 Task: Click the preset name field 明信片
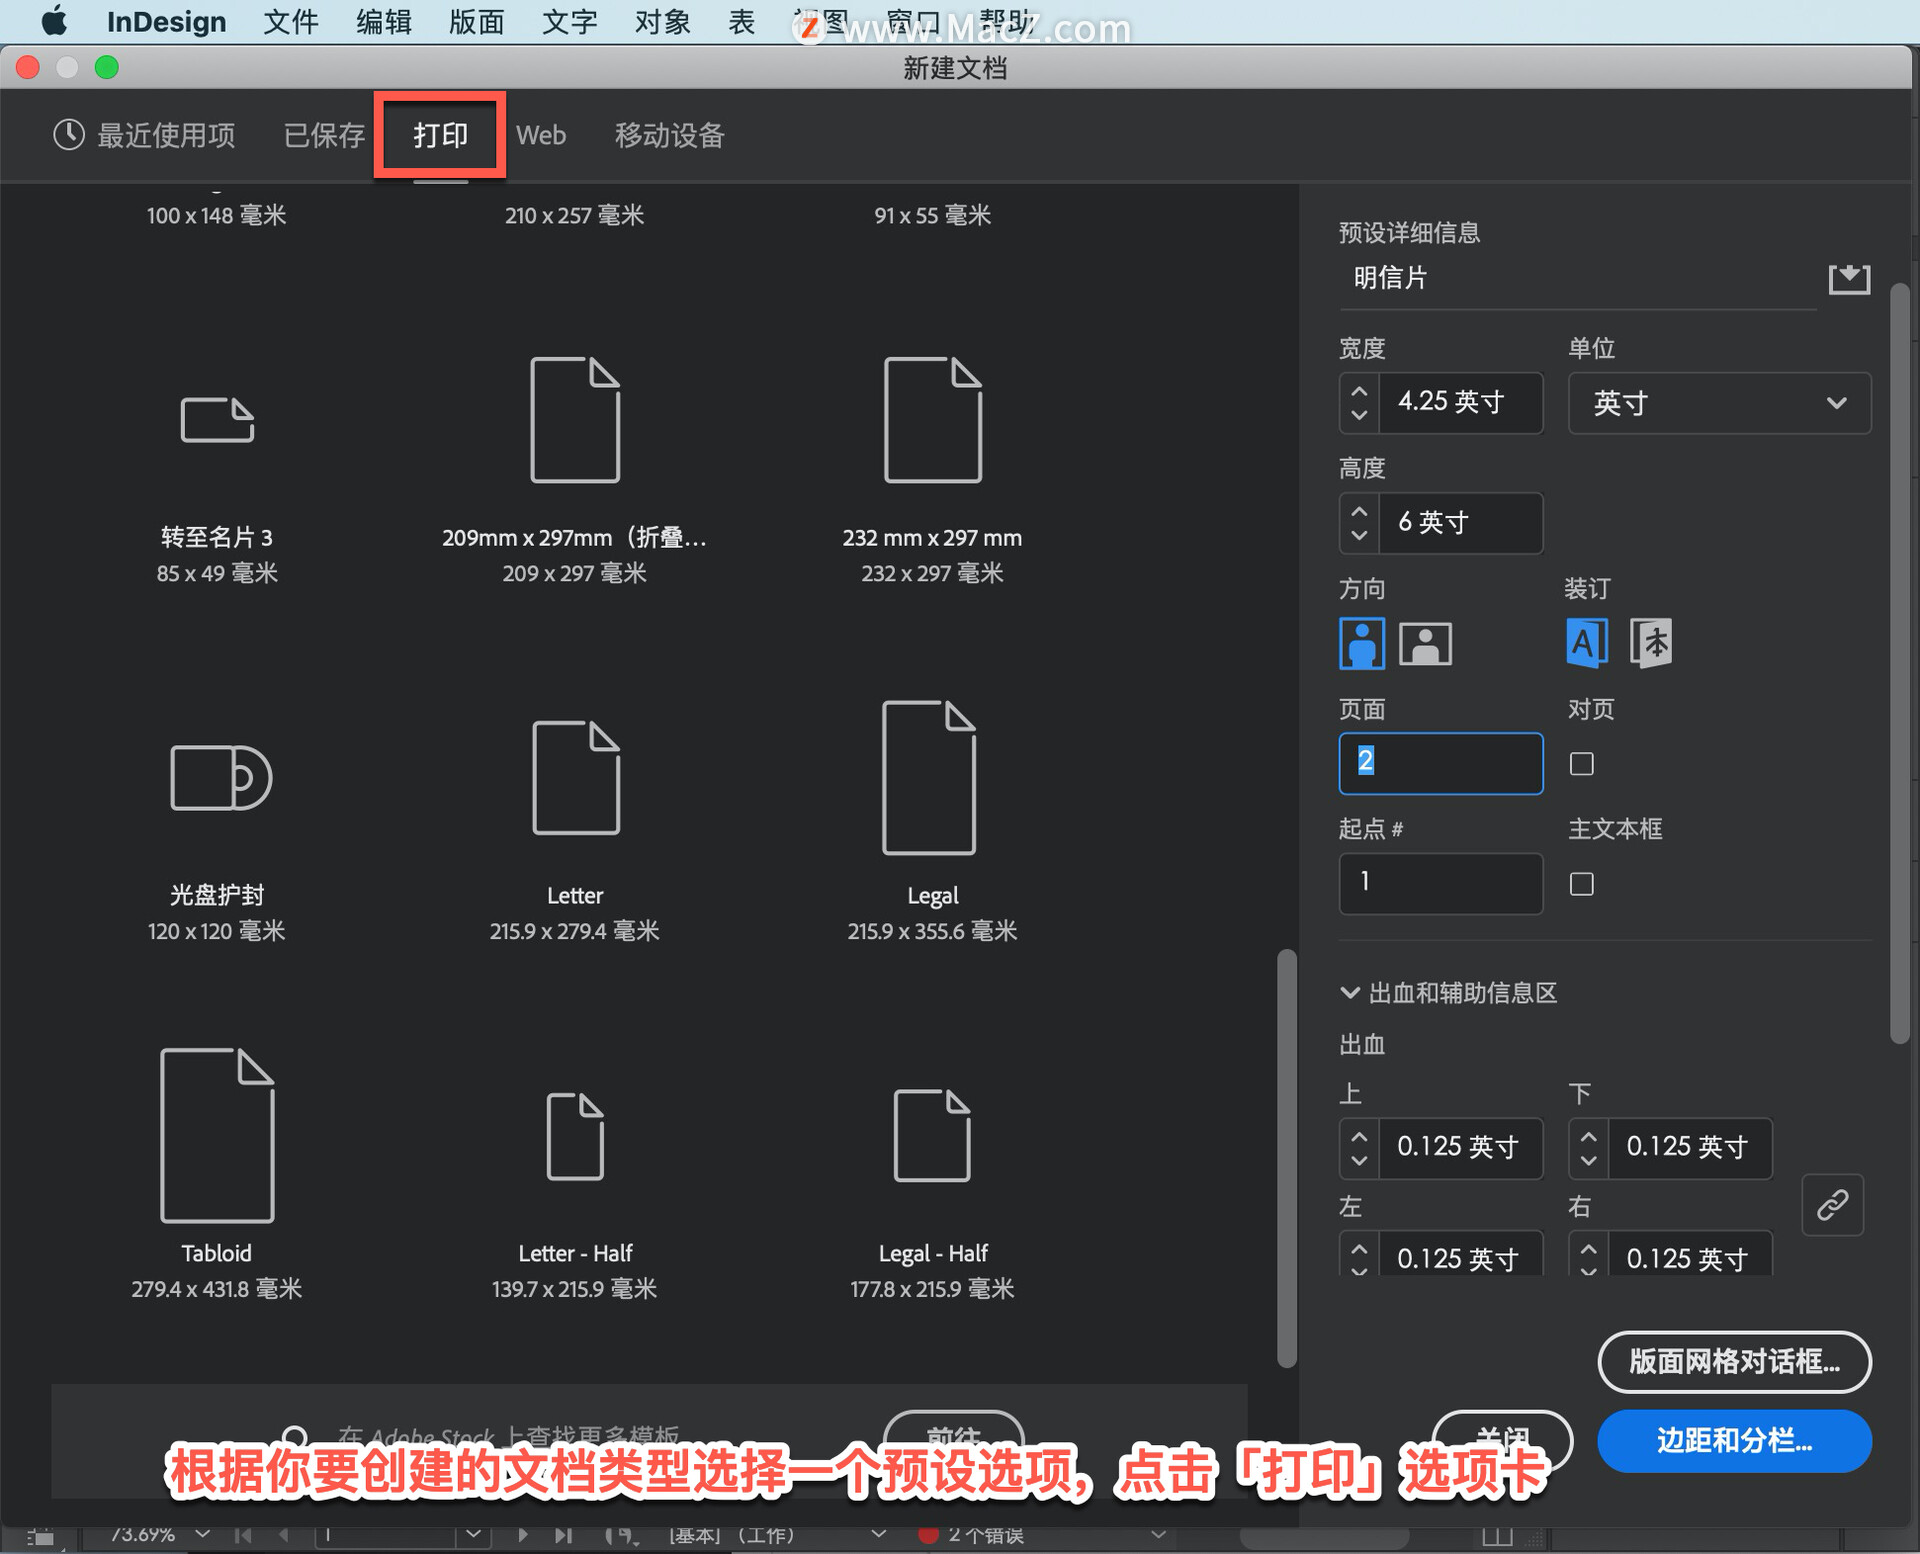pos(1577,279)
